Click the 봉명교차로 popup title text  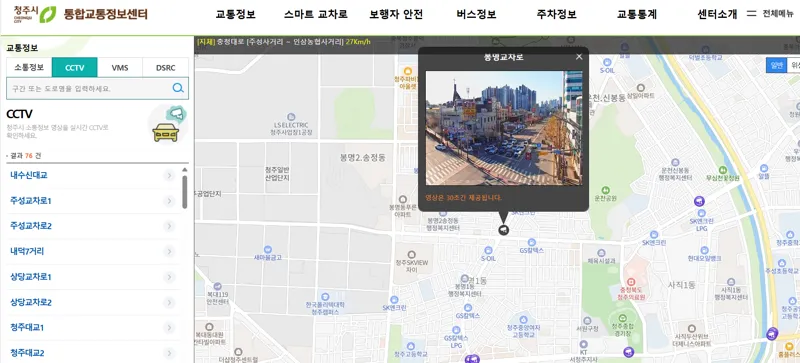point(504,57)
